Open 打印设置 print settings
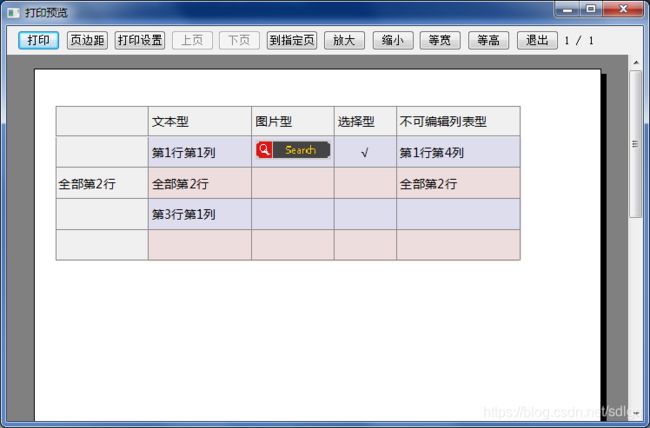Screen dimensions: 650x428 140,40
